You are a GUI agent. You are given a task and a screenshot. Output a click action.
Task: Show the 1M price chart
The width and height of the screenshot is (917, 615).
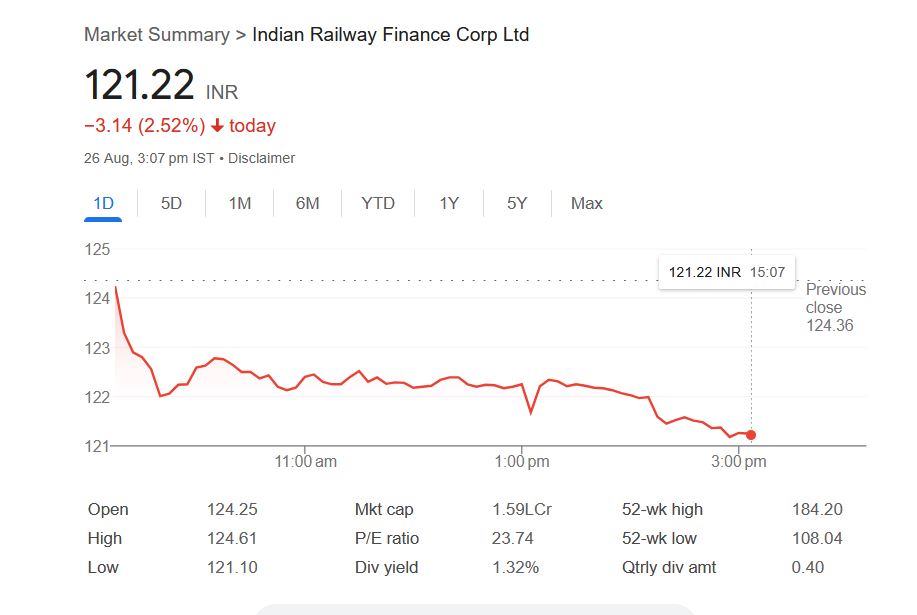239,203
